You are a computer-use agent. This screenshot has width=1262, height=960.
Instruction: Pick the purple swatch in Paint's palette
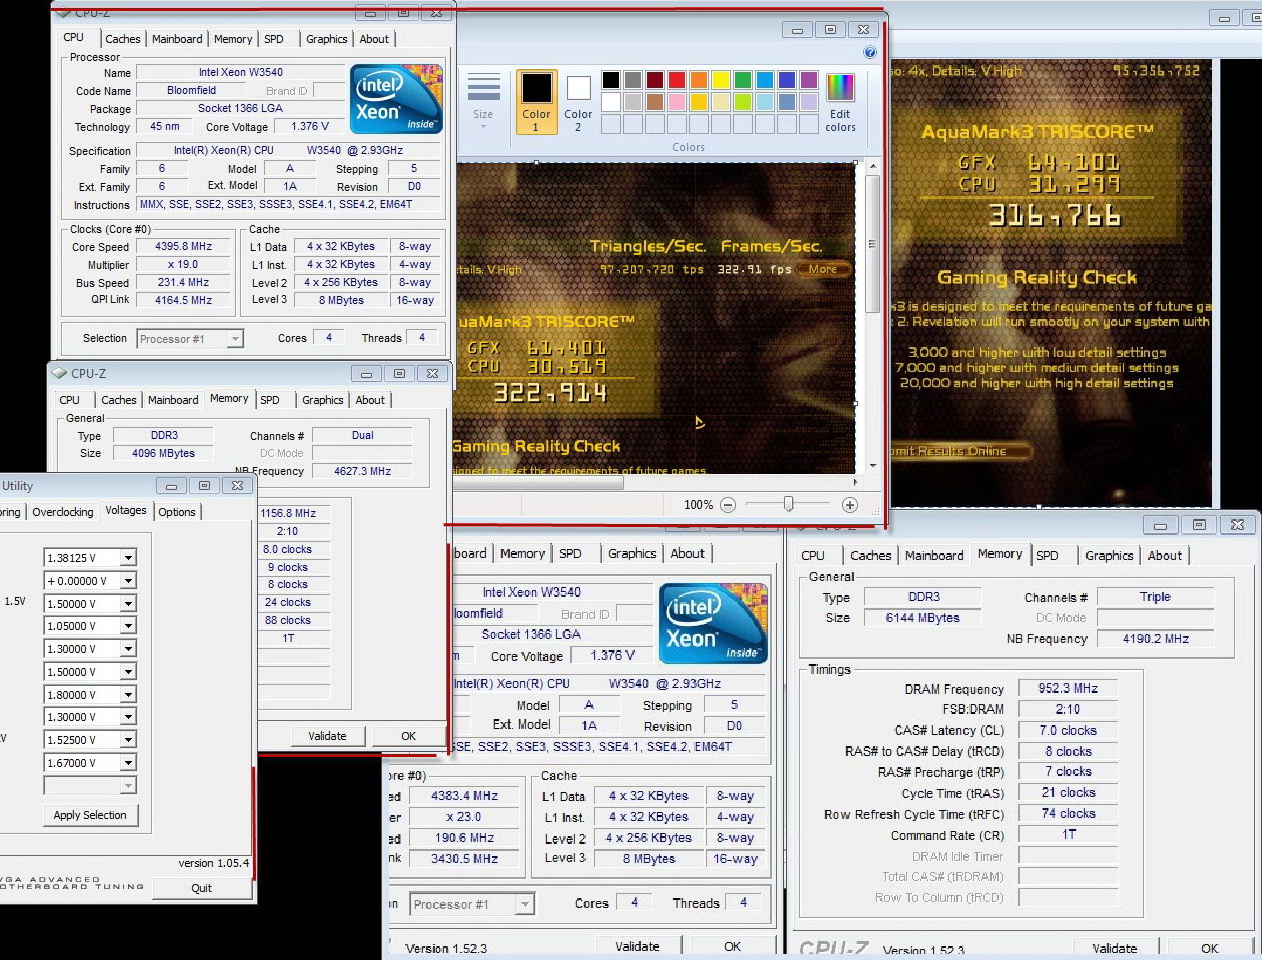pyautogui.click(x=809, y=80)
